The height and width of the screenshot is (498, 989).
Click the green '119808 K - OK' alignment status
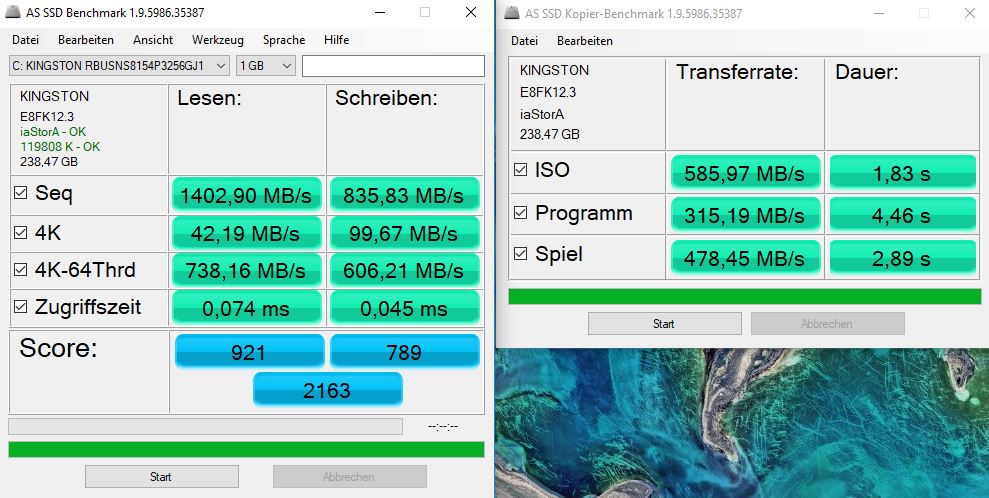click(x=60, y=146)
